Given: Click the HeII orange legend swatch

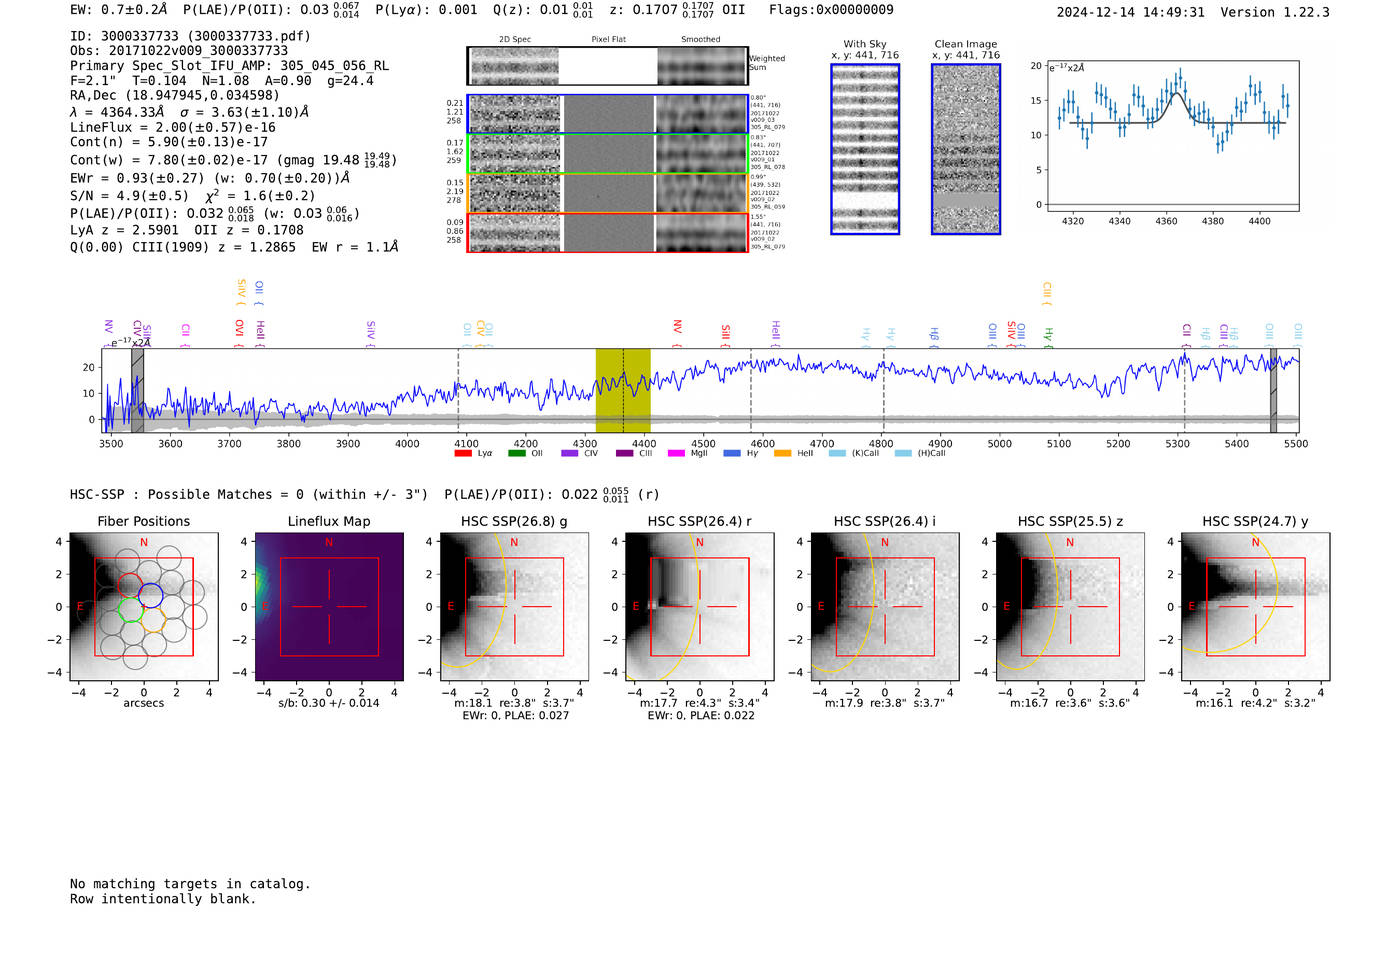Looking at the screenshot, I should [782, 453].
